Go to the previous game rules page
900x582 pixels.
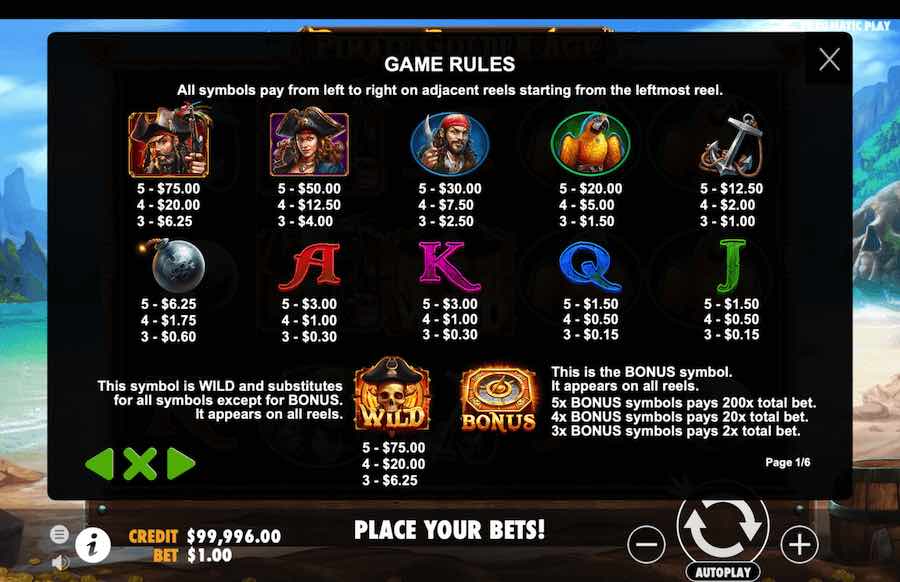(100, 463)
